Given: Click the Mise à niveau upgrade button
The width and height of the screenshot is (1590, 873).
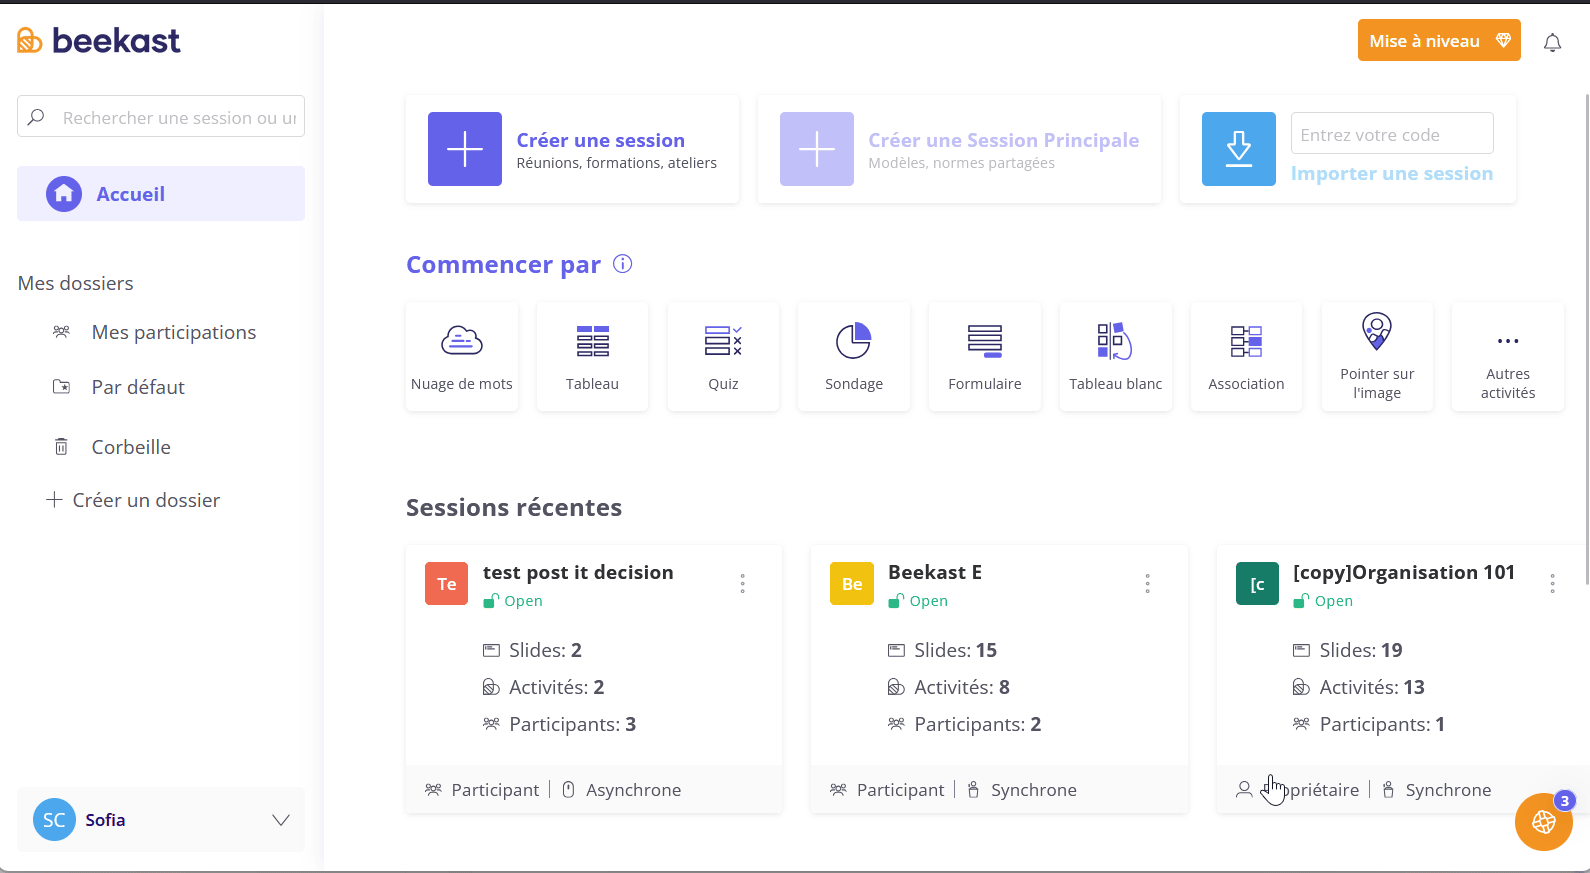Looking at the screenshot, I should point(1439,40).
